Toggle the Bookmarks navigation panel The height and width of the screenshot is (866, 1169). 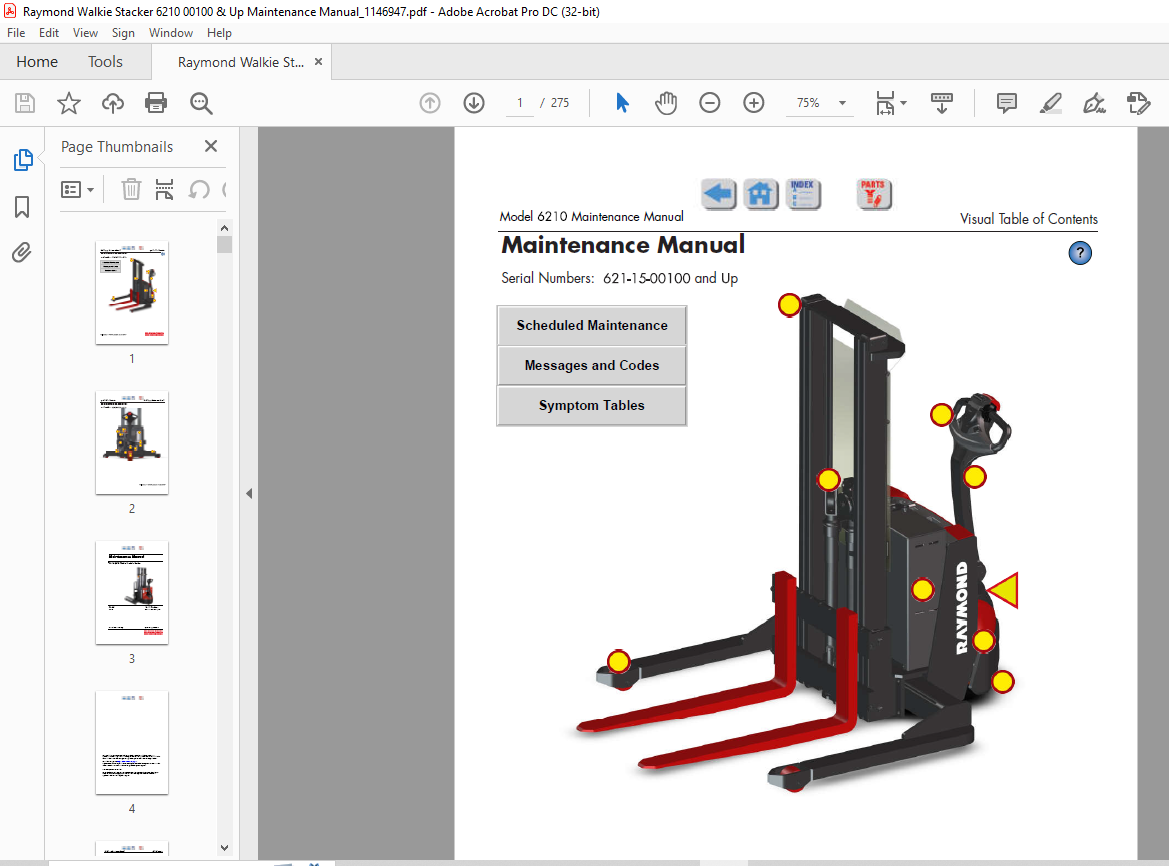pos(22,207)
